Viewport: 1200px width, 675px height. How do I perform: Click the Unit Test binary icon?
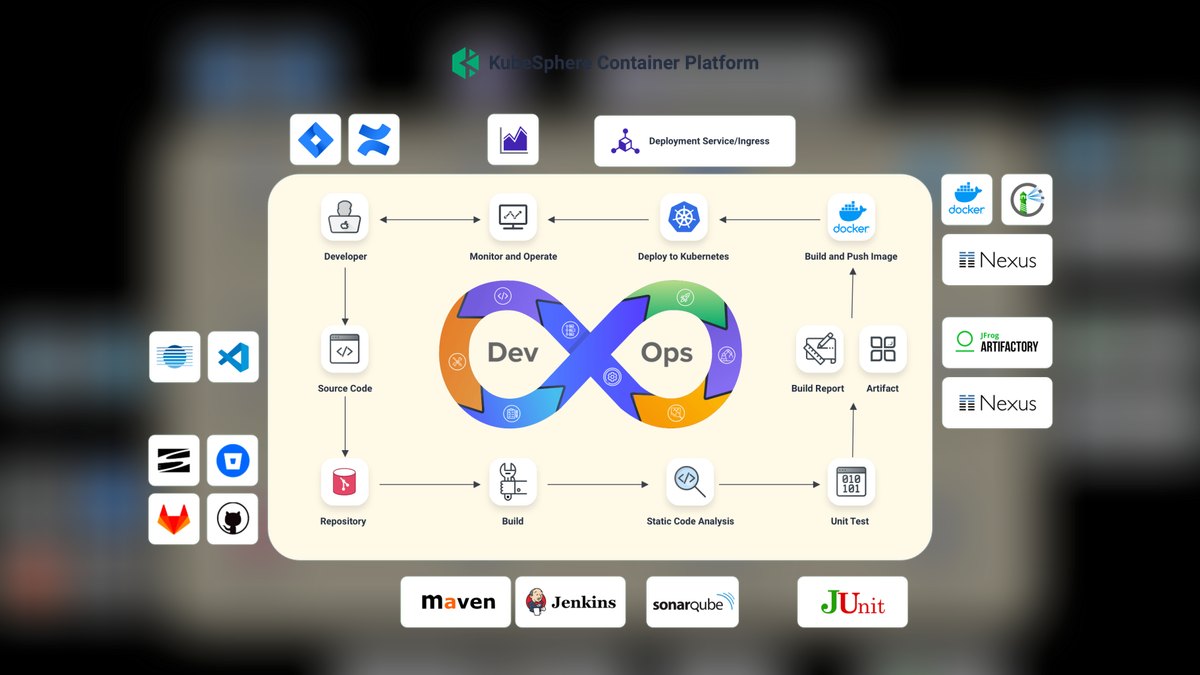click(851, 483)
